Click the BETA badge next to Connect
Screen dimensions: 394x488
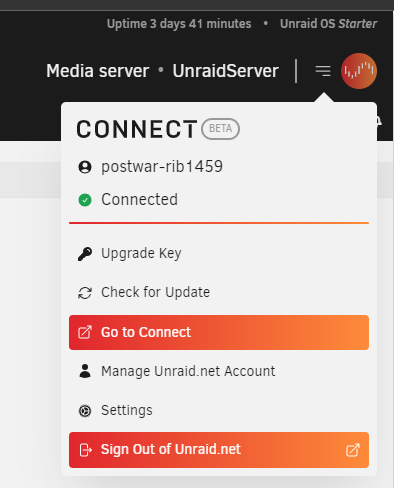pos(220,129)
